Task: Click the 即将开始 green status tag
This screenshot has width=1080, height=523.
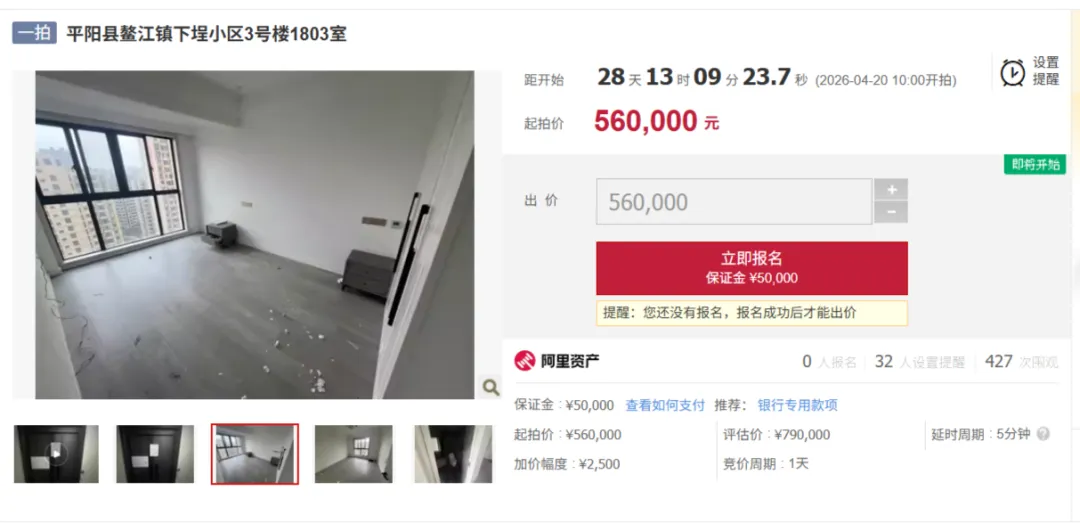Action: 1035,165
